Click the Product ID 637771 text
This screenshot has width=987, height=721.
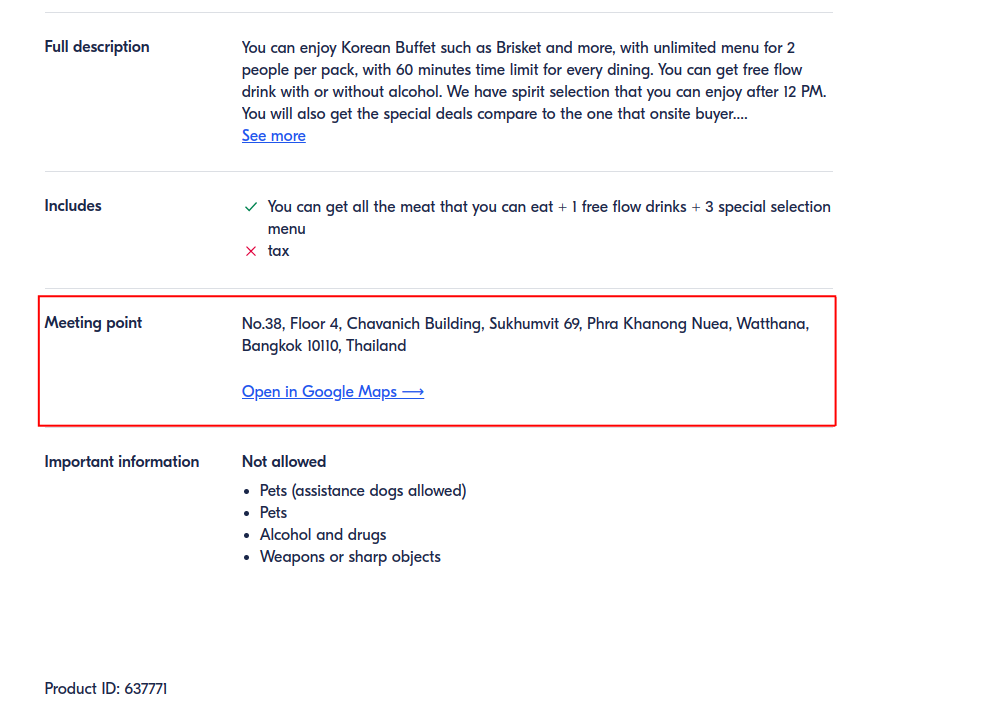click(x=106, y=689)
